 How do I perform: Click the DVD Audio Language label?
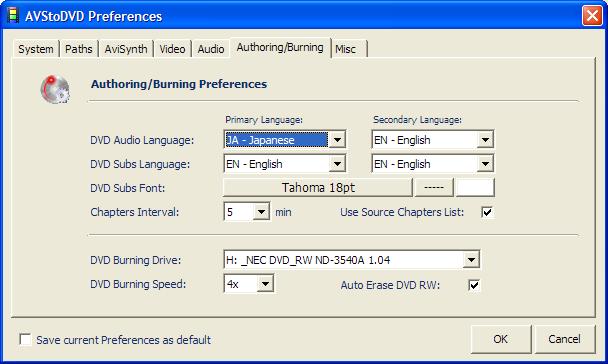point(142,140)
